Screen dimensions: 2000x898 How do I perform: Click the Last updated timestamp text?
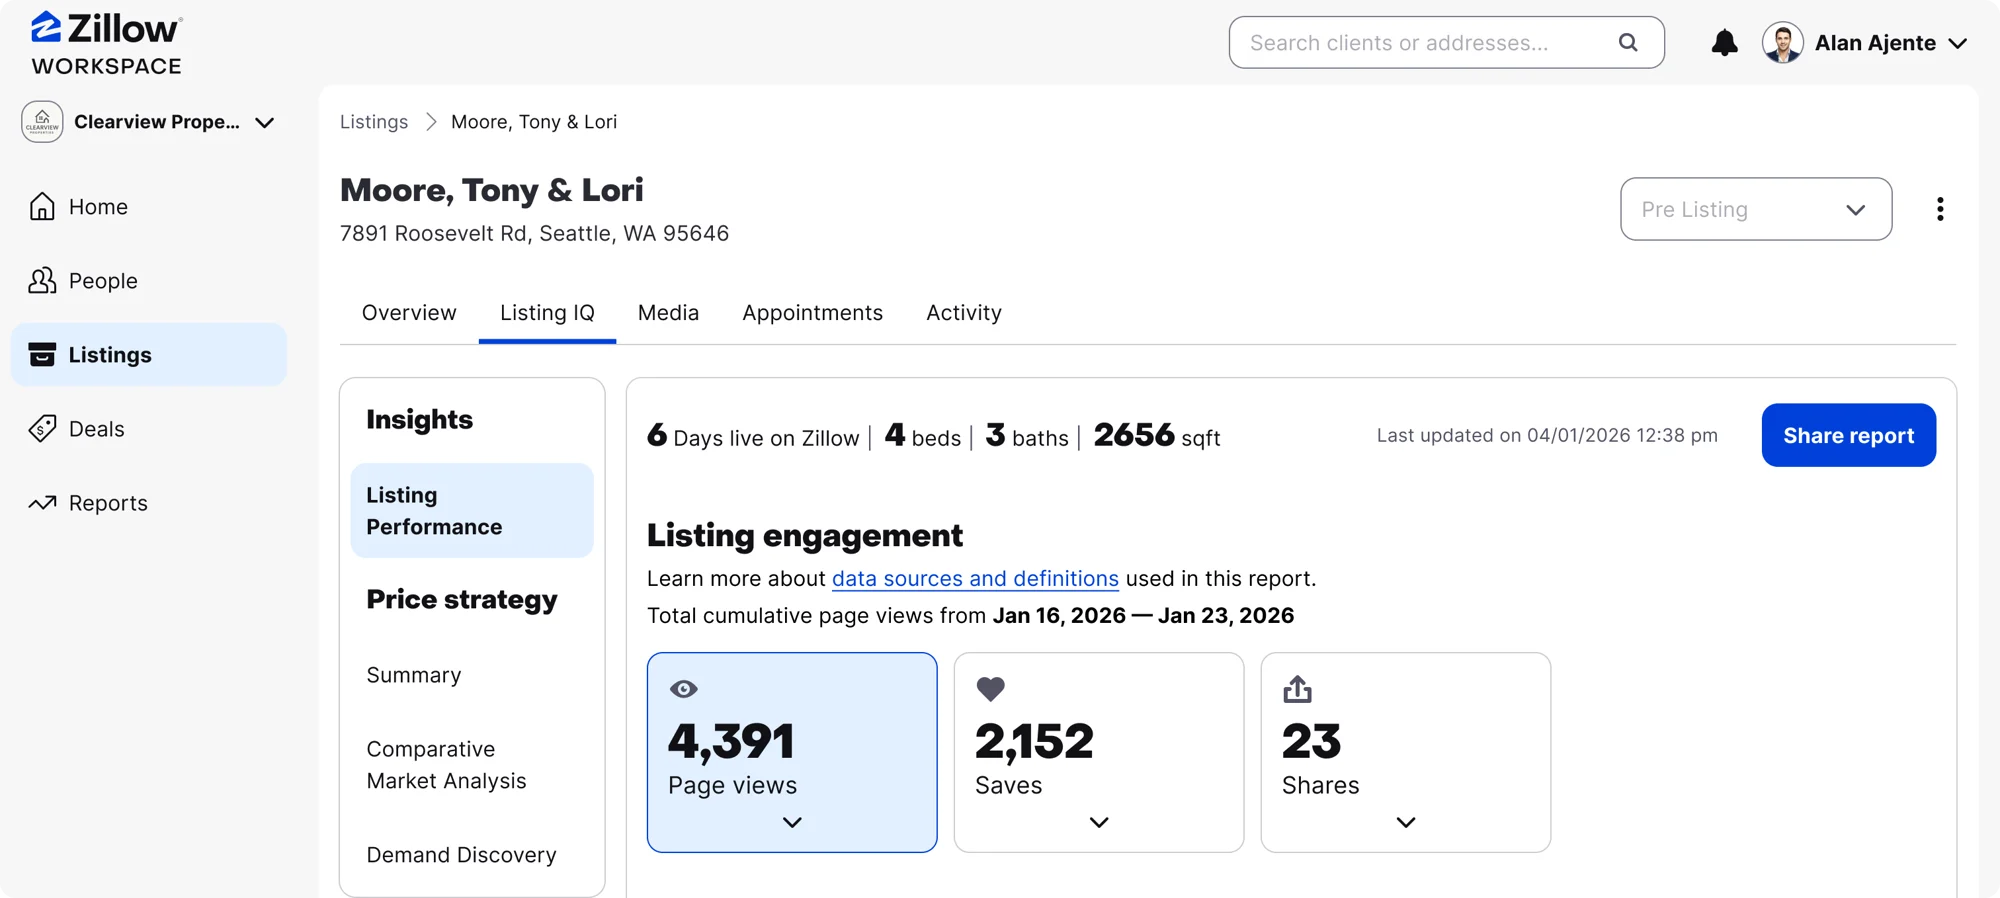[1547, 435]
